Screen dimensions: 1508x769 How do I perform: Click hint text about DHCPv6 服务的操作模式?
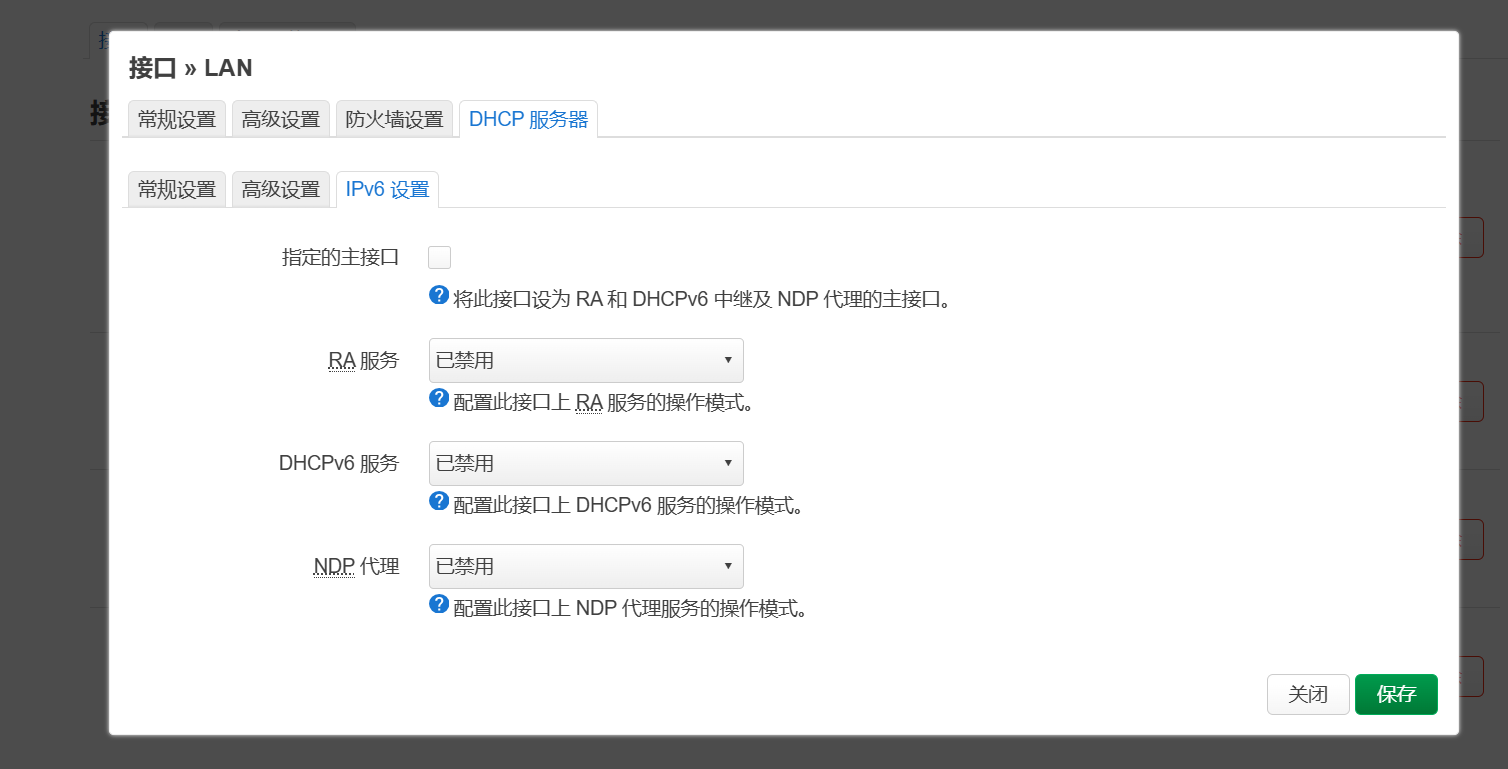tap(629, 506)
